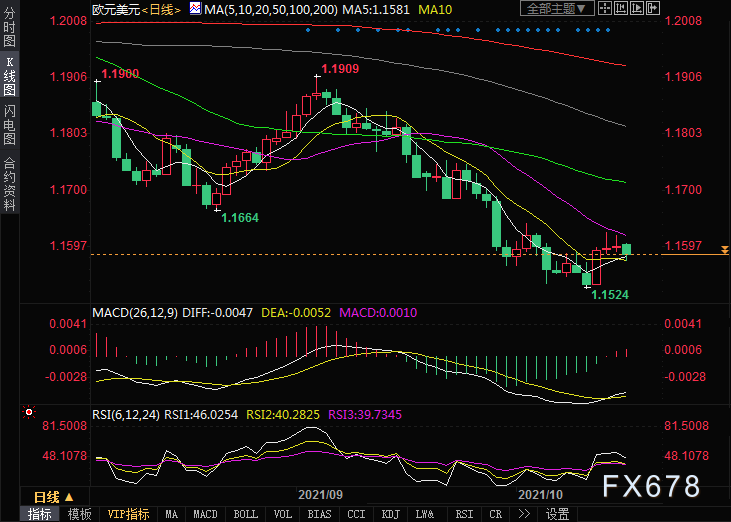Switch to the 分时图 side tab
731x522 pixels.
pos(9,27)
